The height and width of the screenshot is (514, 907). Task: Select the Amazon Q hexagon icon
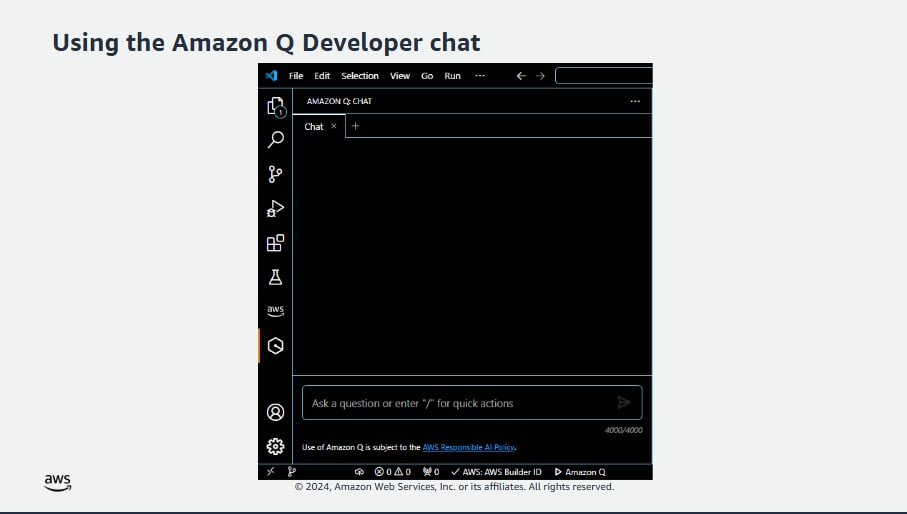coord(275,346)
